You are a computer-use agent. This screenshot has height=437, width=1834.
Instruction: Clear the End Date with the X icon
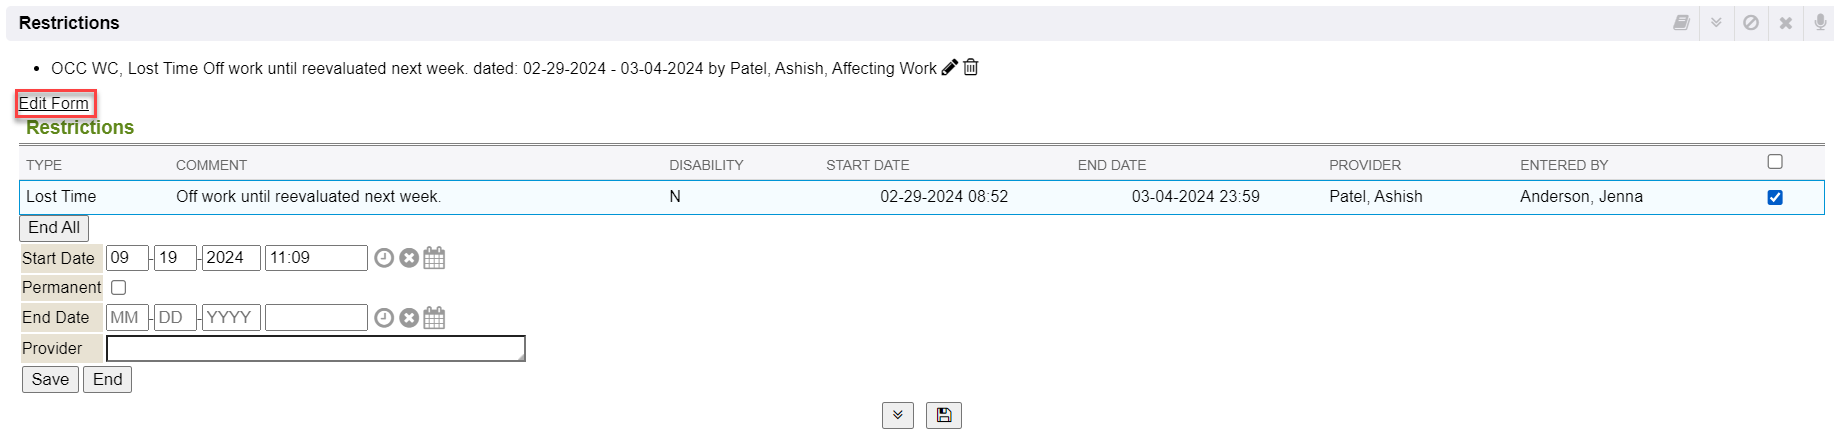coord(409,318)
